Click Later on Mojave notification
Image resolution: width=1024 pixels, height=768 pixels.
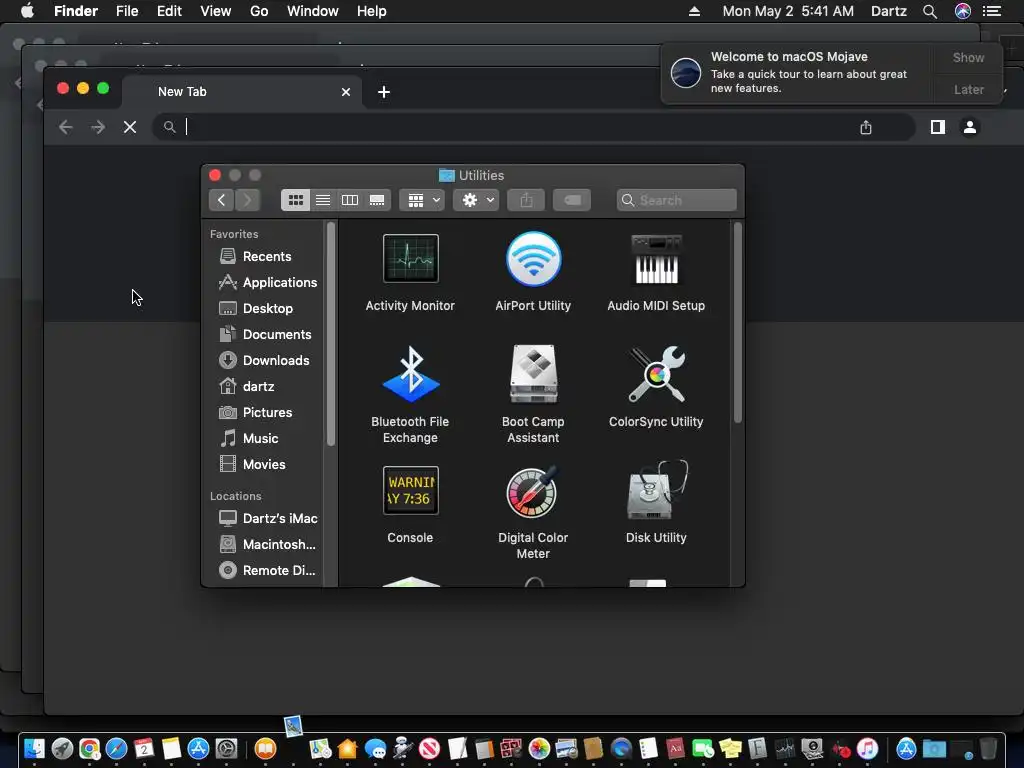click(968, 90)
